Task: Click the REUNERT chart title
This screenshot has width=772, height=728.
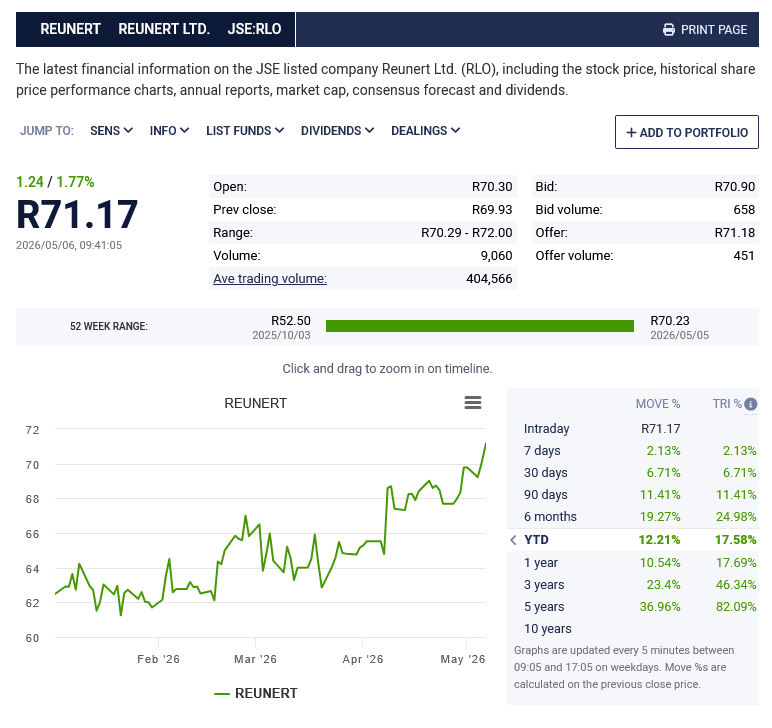Action: [x=255, y=403]
